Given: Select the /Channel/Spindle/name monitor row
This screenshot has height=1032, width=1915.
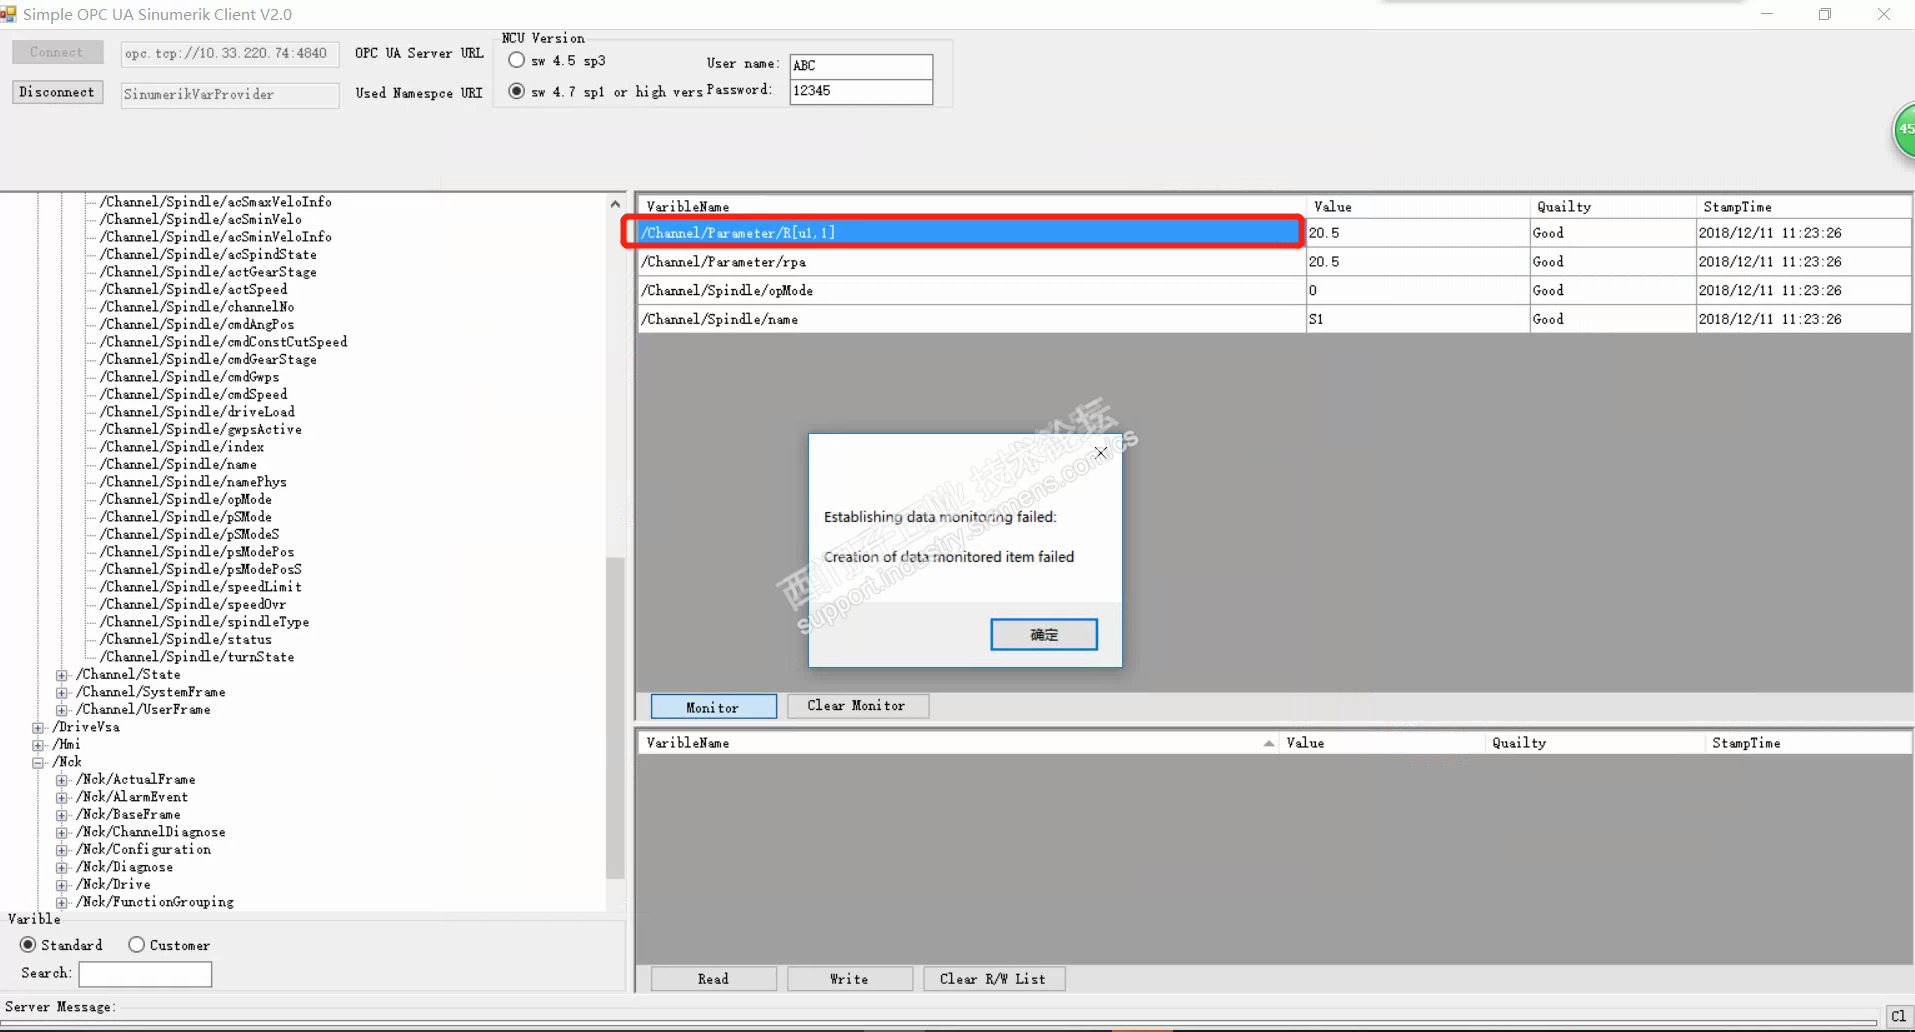Looking at the screenshot, I should [x=970, y=320].
